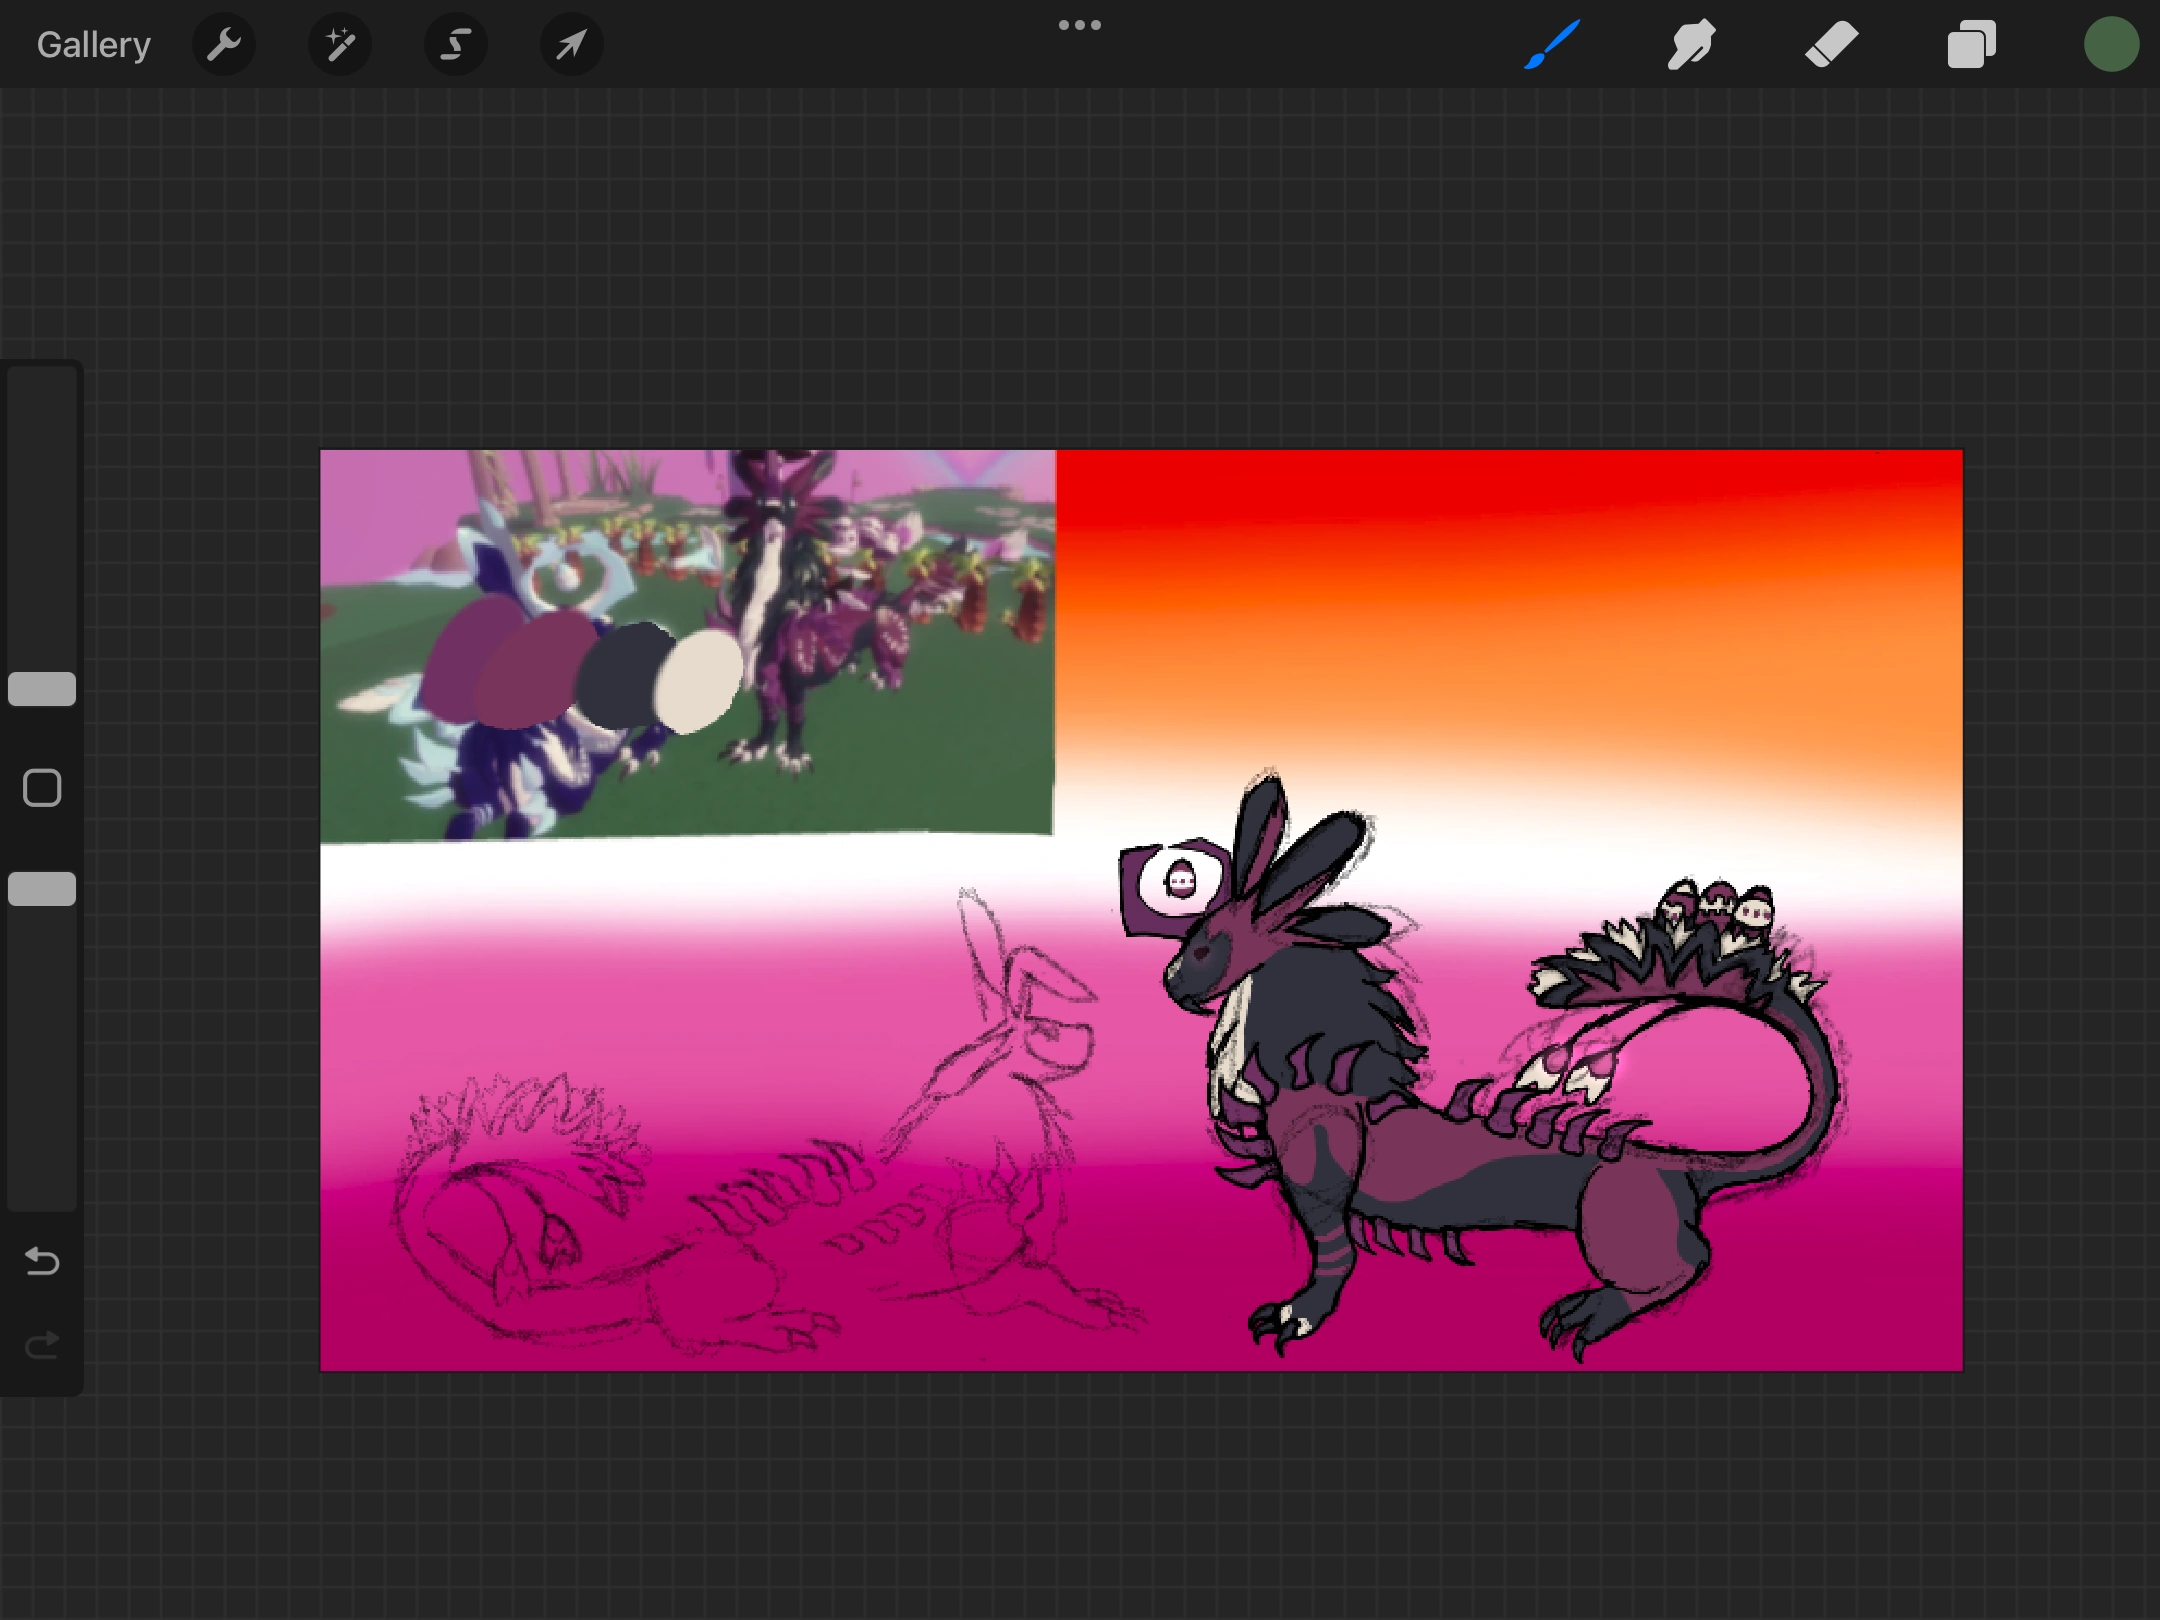Tap the lower sidebar slider handle
2160x1620 pixels.
click(x=42, y=888)
